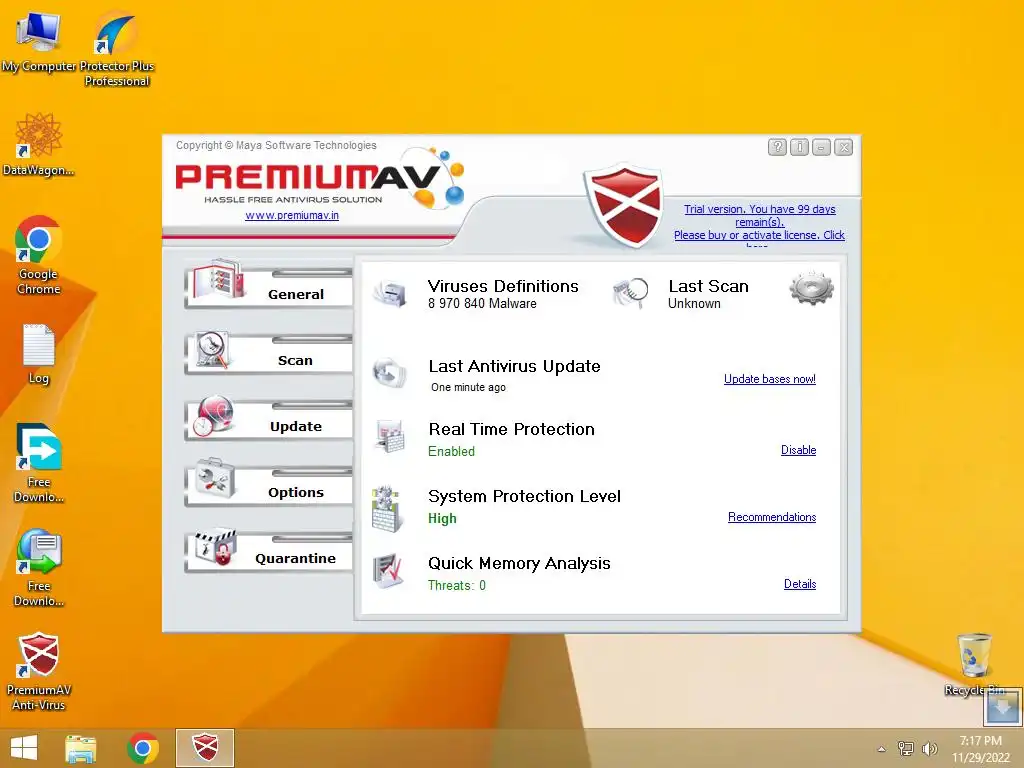The width and height of the screenshot is (1024, 768).
Task: Visit www.premiumav.in link
Action: (x=292, y=215)
